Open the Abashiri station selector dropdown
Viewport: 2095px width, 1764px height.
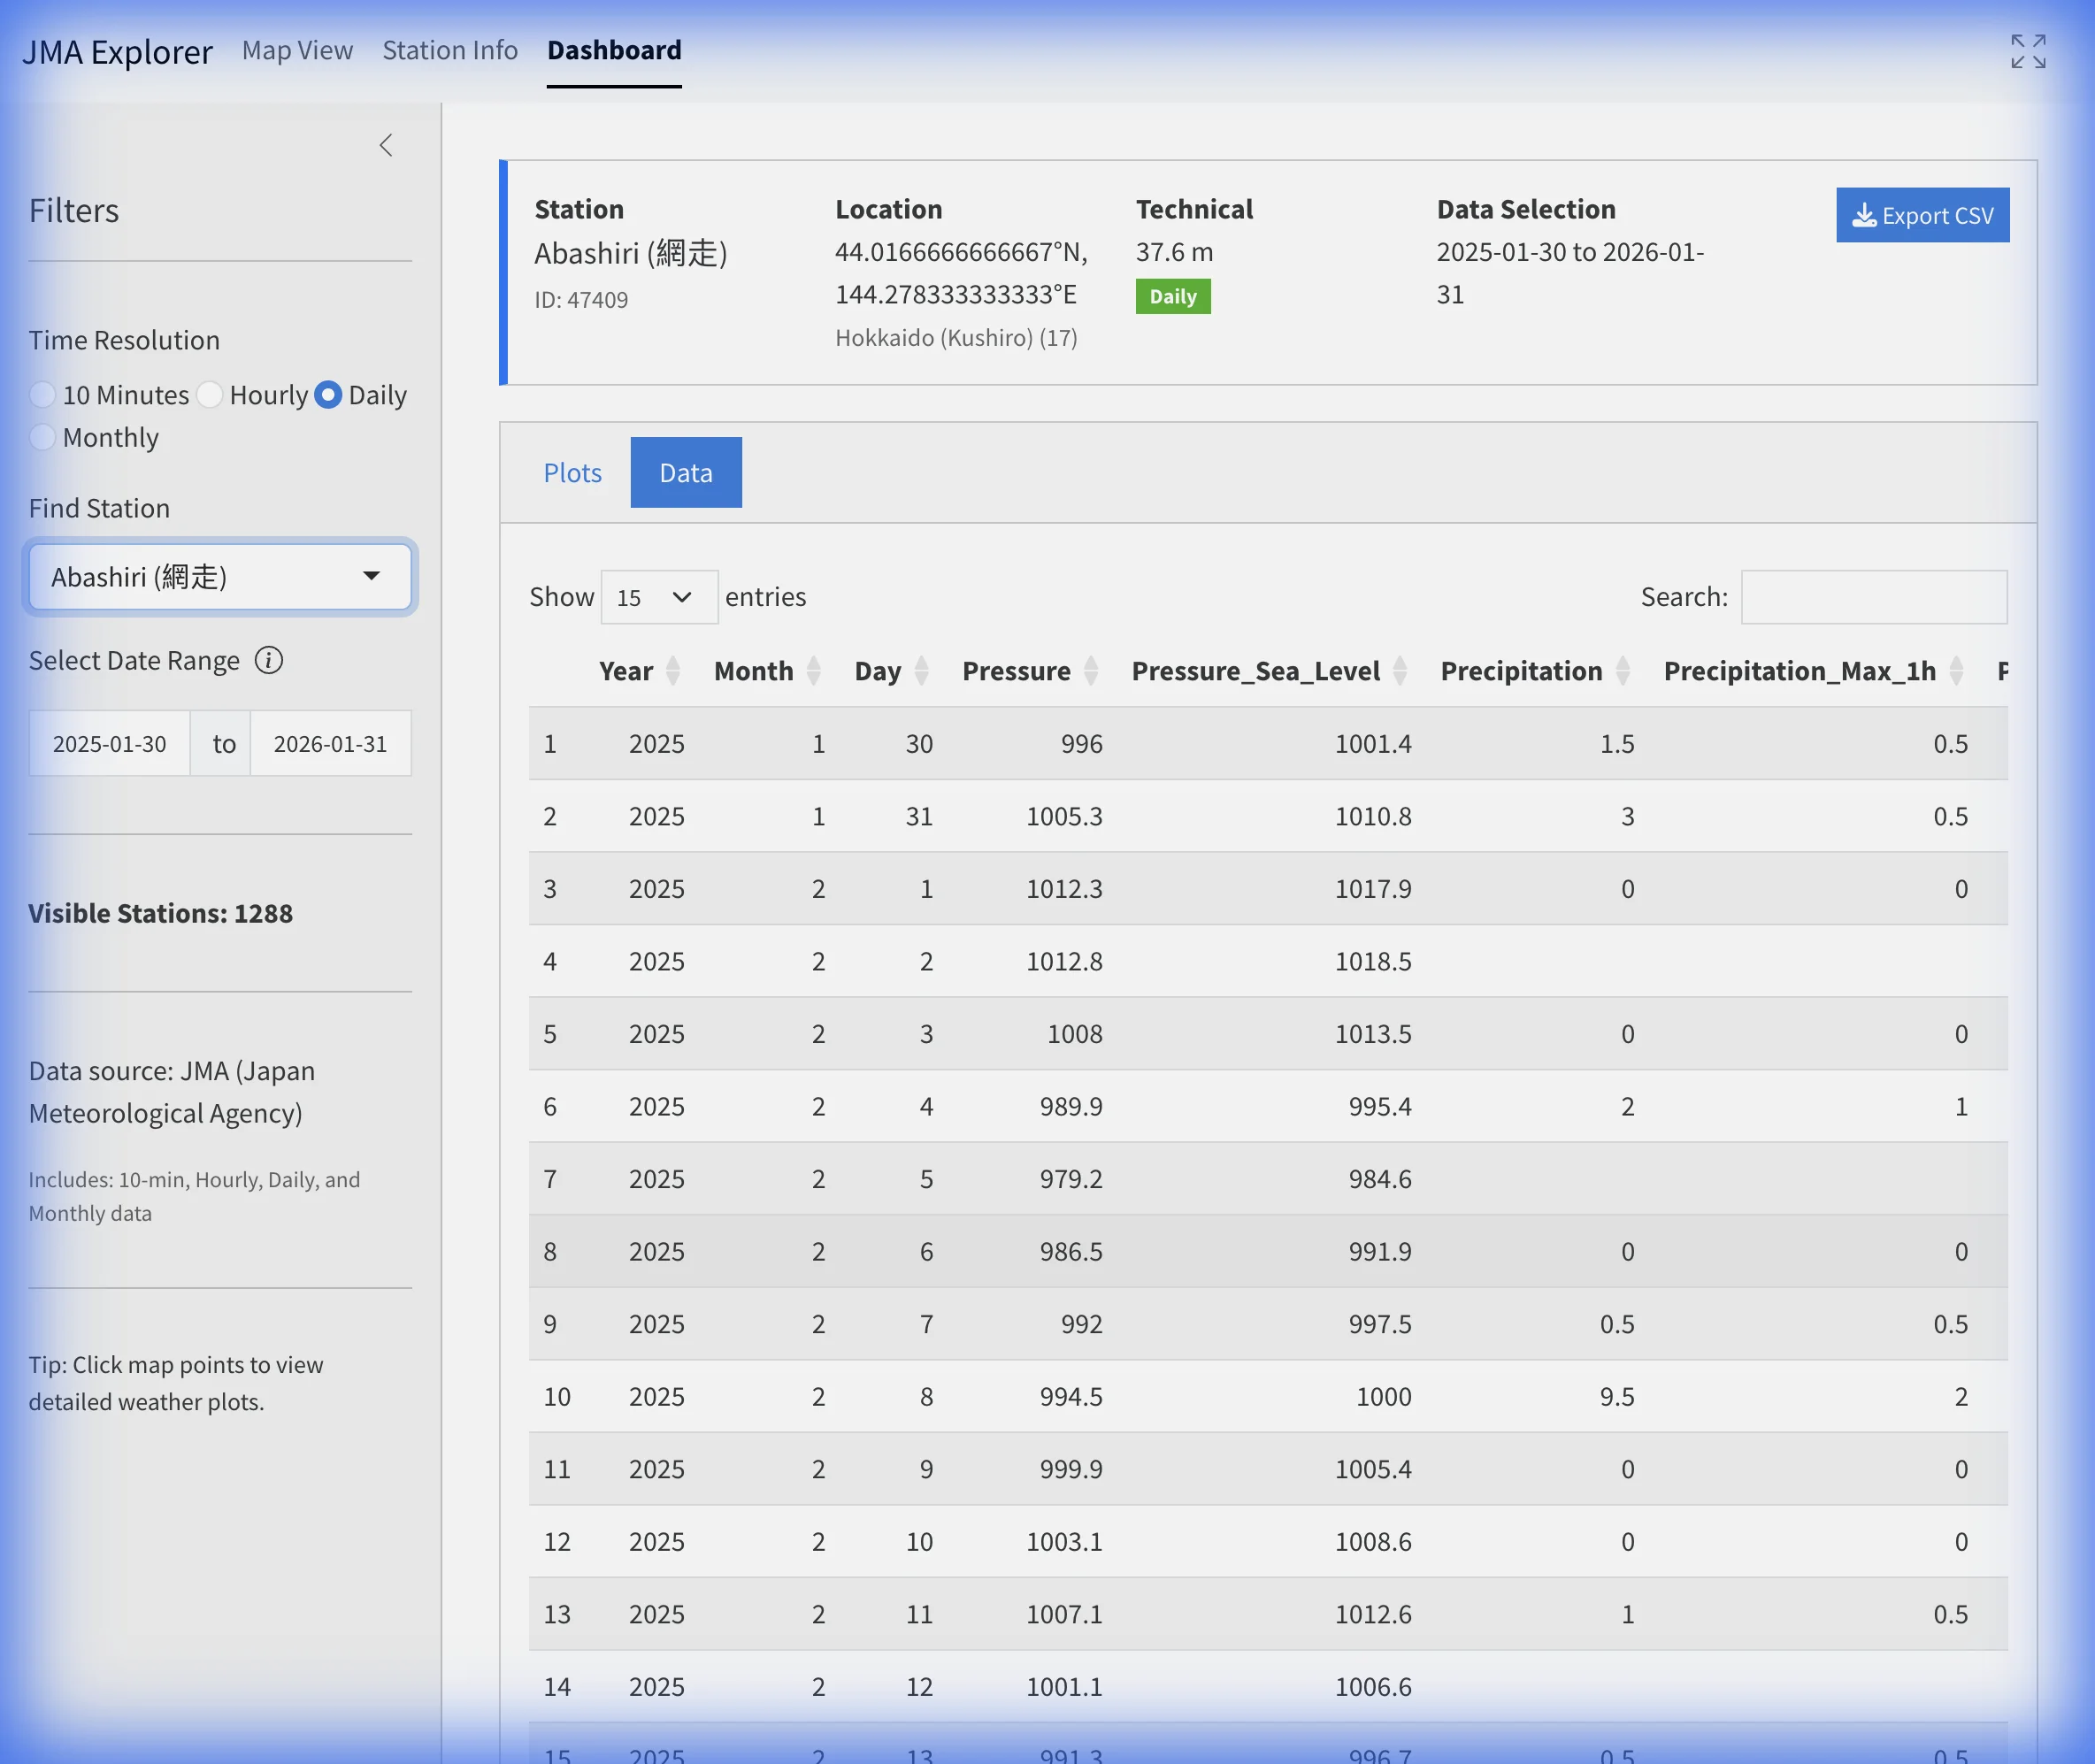click(x=219, y=577)
